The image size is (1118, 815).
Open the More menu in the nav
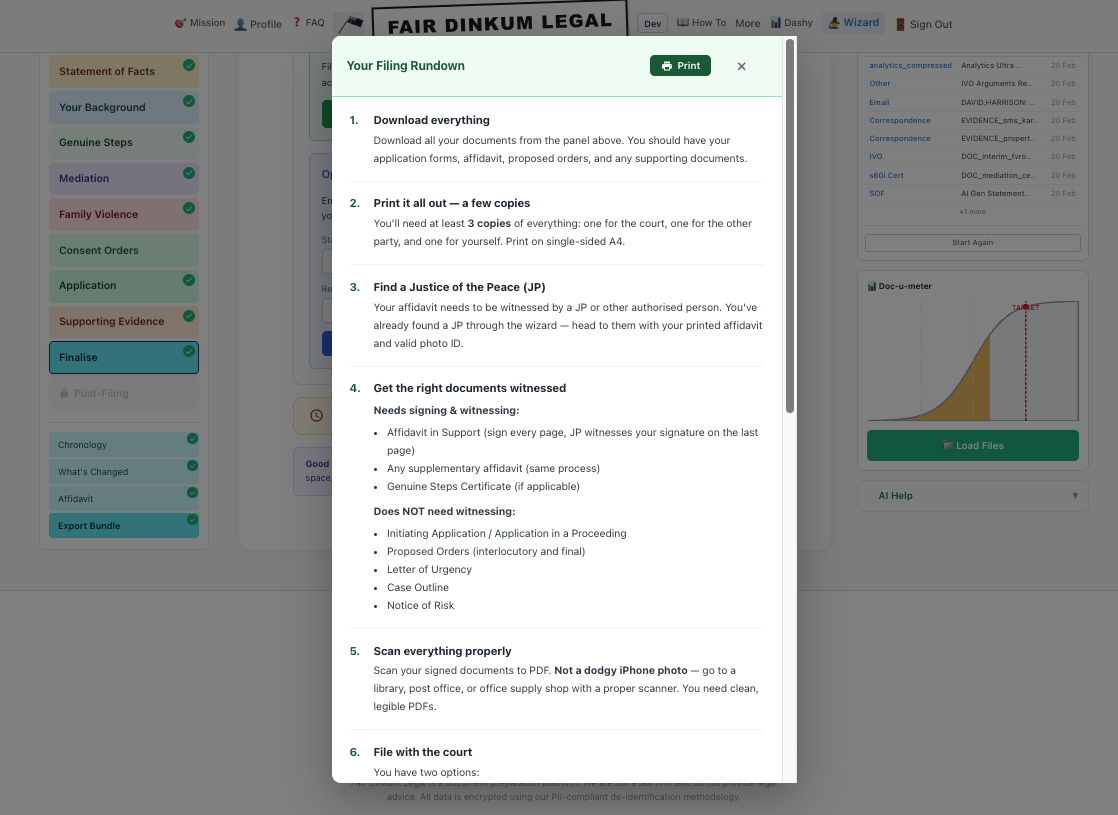pyautogui.click(x=748, y=24)
